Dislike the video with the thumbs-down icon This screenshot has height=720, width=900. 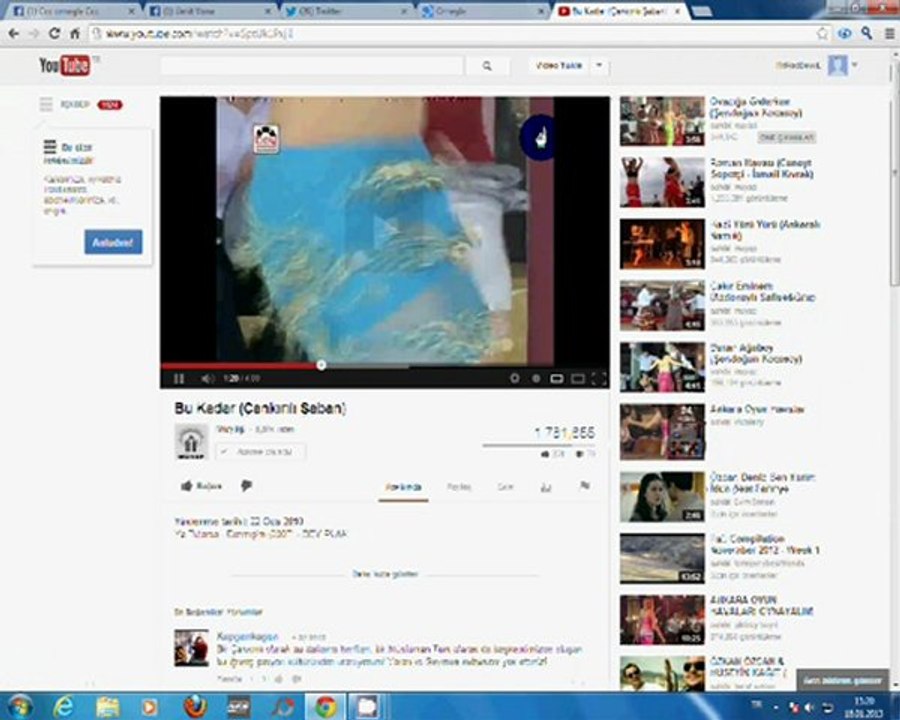(247, 486)
